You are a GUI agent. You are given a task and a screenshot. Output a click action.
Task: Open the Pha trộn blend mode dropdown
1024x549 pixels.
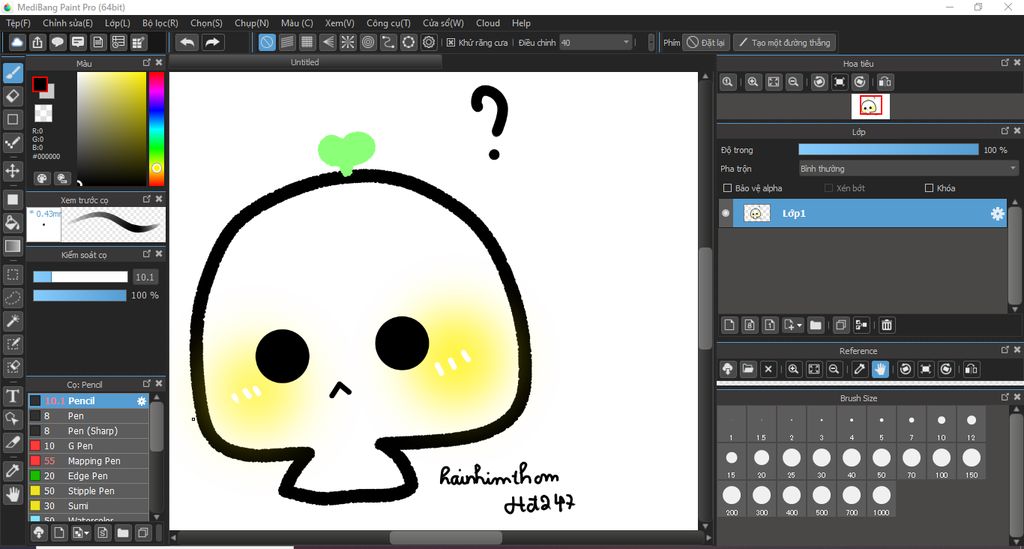coord(908,168)
